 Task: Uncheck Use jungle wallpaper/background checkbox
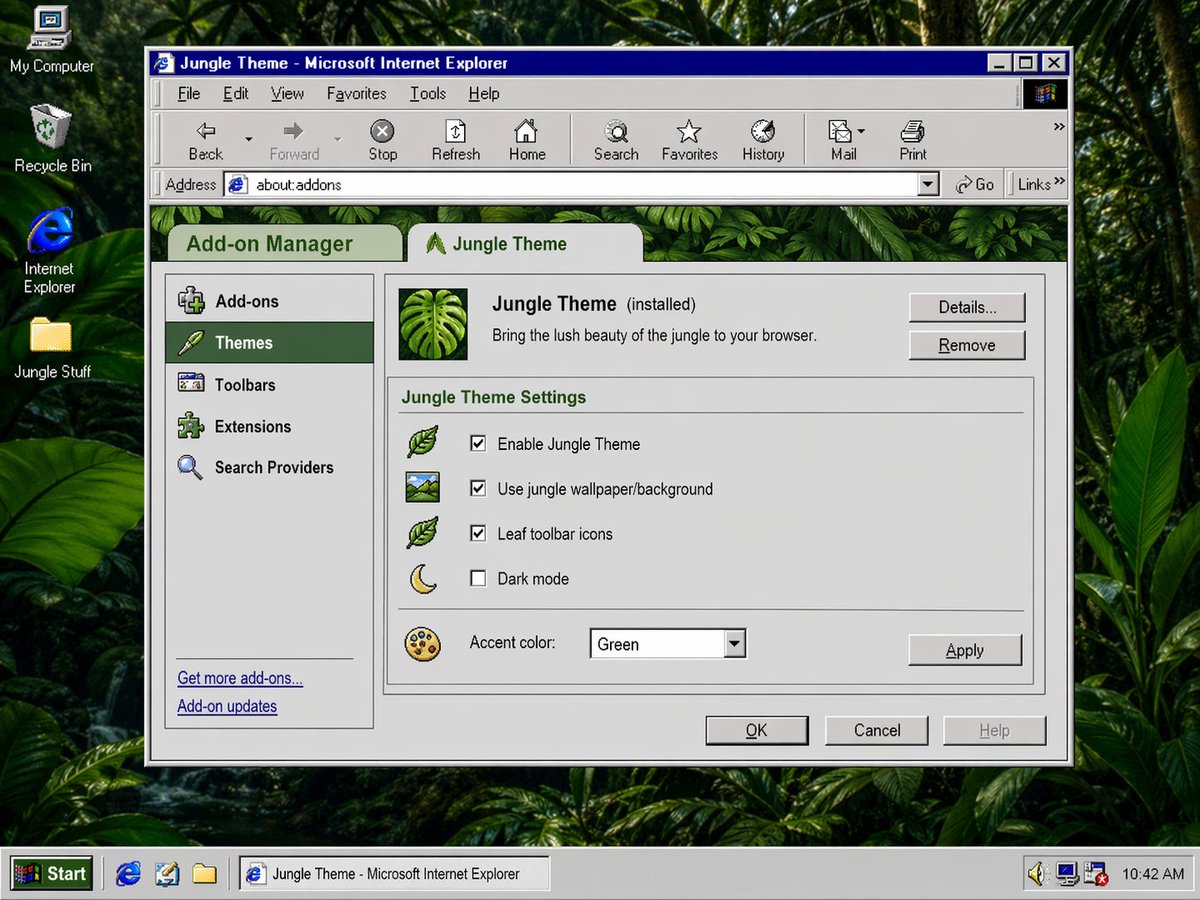tap(478, 488)
